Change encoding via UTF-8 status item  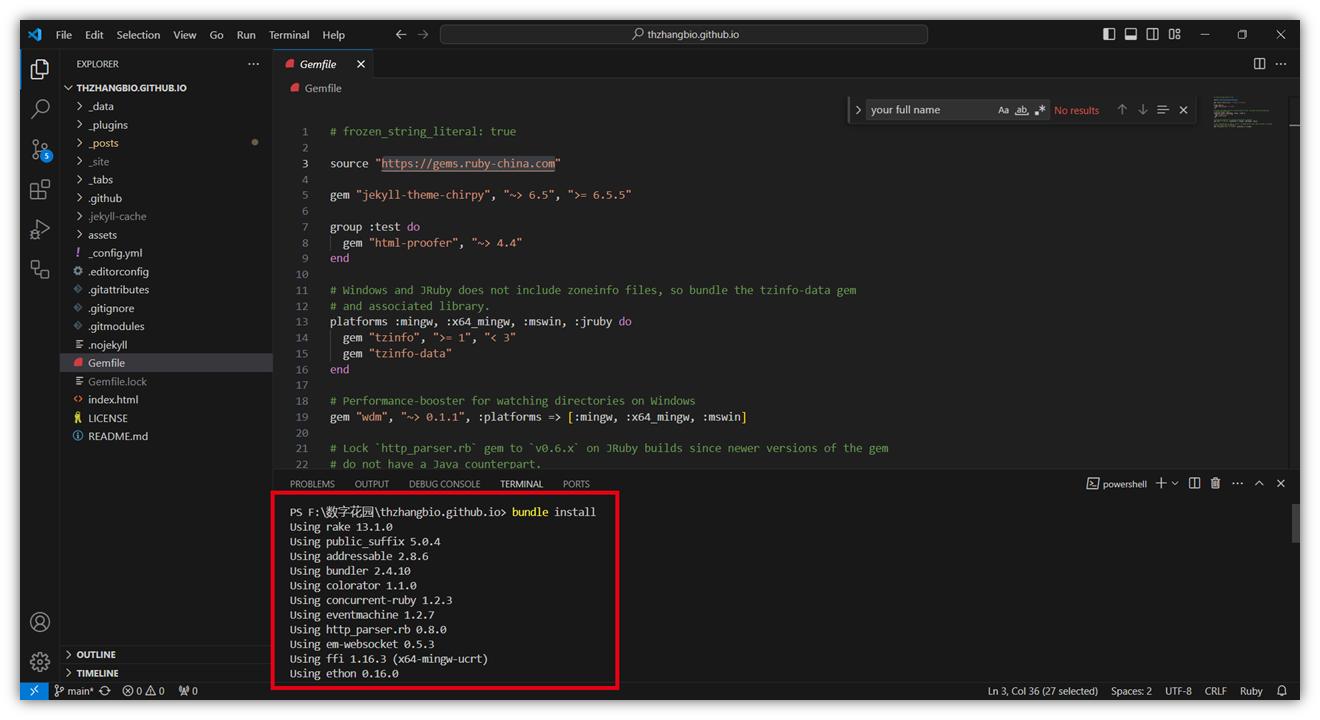pos(1178,691)
